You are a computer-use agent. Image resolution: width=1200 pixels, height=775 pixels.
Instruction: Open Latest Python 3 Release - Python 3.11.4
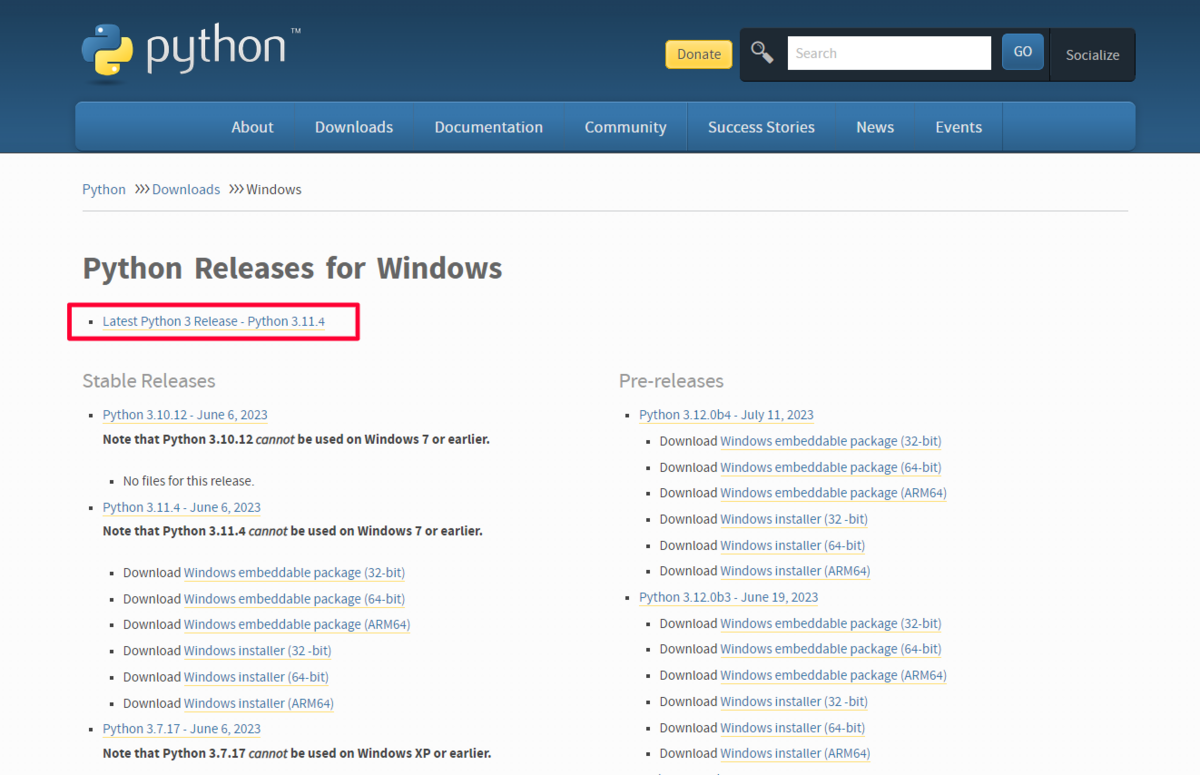pos(214,321)
